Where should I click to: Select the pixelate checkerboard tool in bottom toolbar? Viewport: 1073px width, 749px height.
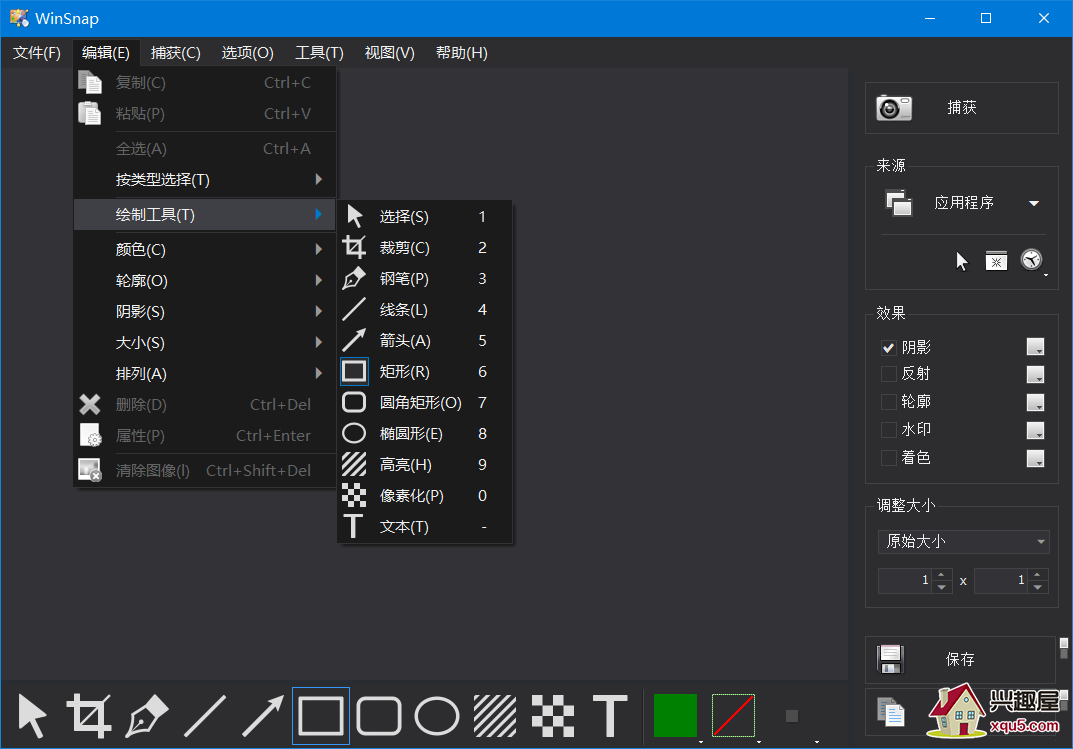551,716
